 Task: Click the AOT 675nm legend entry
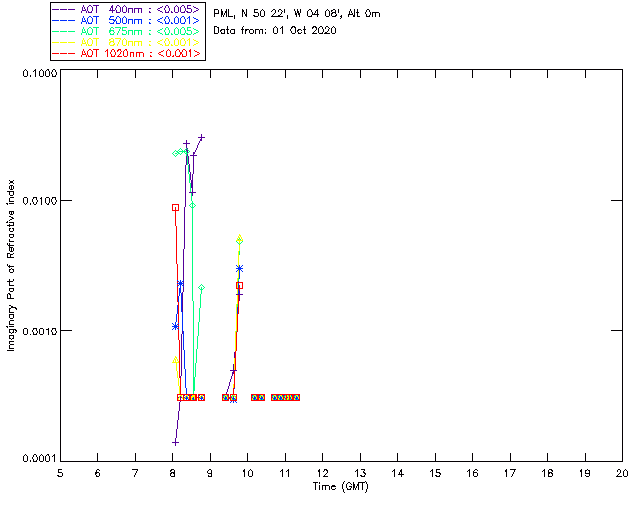click(x=127, y=31)
